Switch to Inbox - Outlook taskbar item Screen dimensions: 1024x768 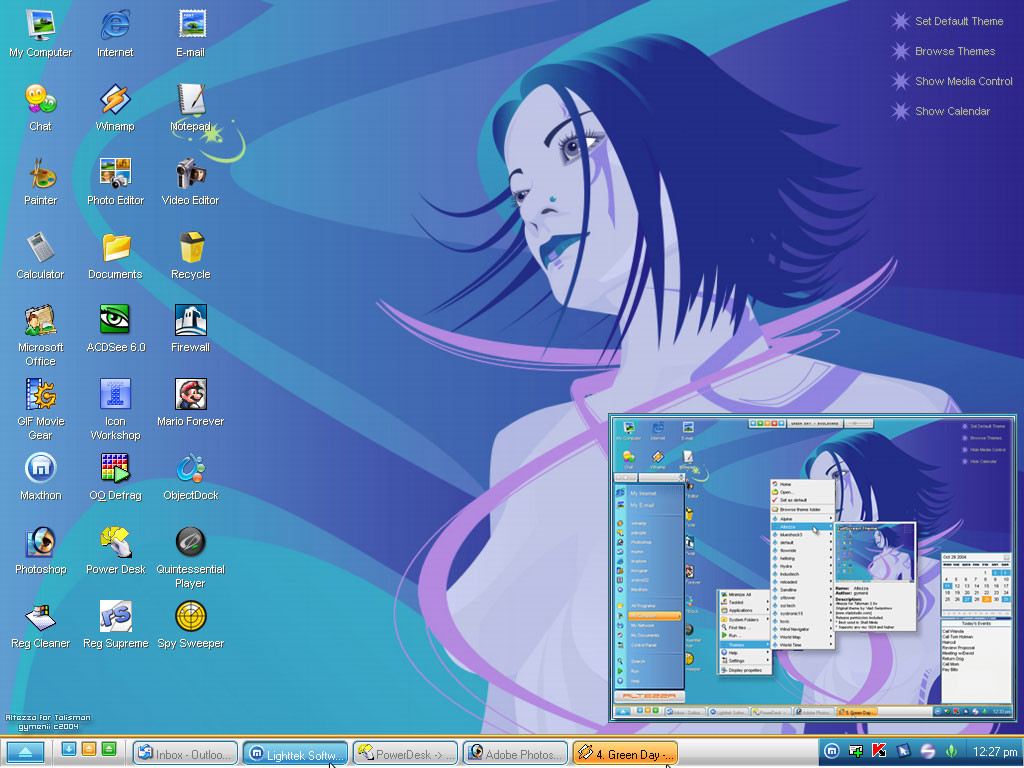point(186,754)
